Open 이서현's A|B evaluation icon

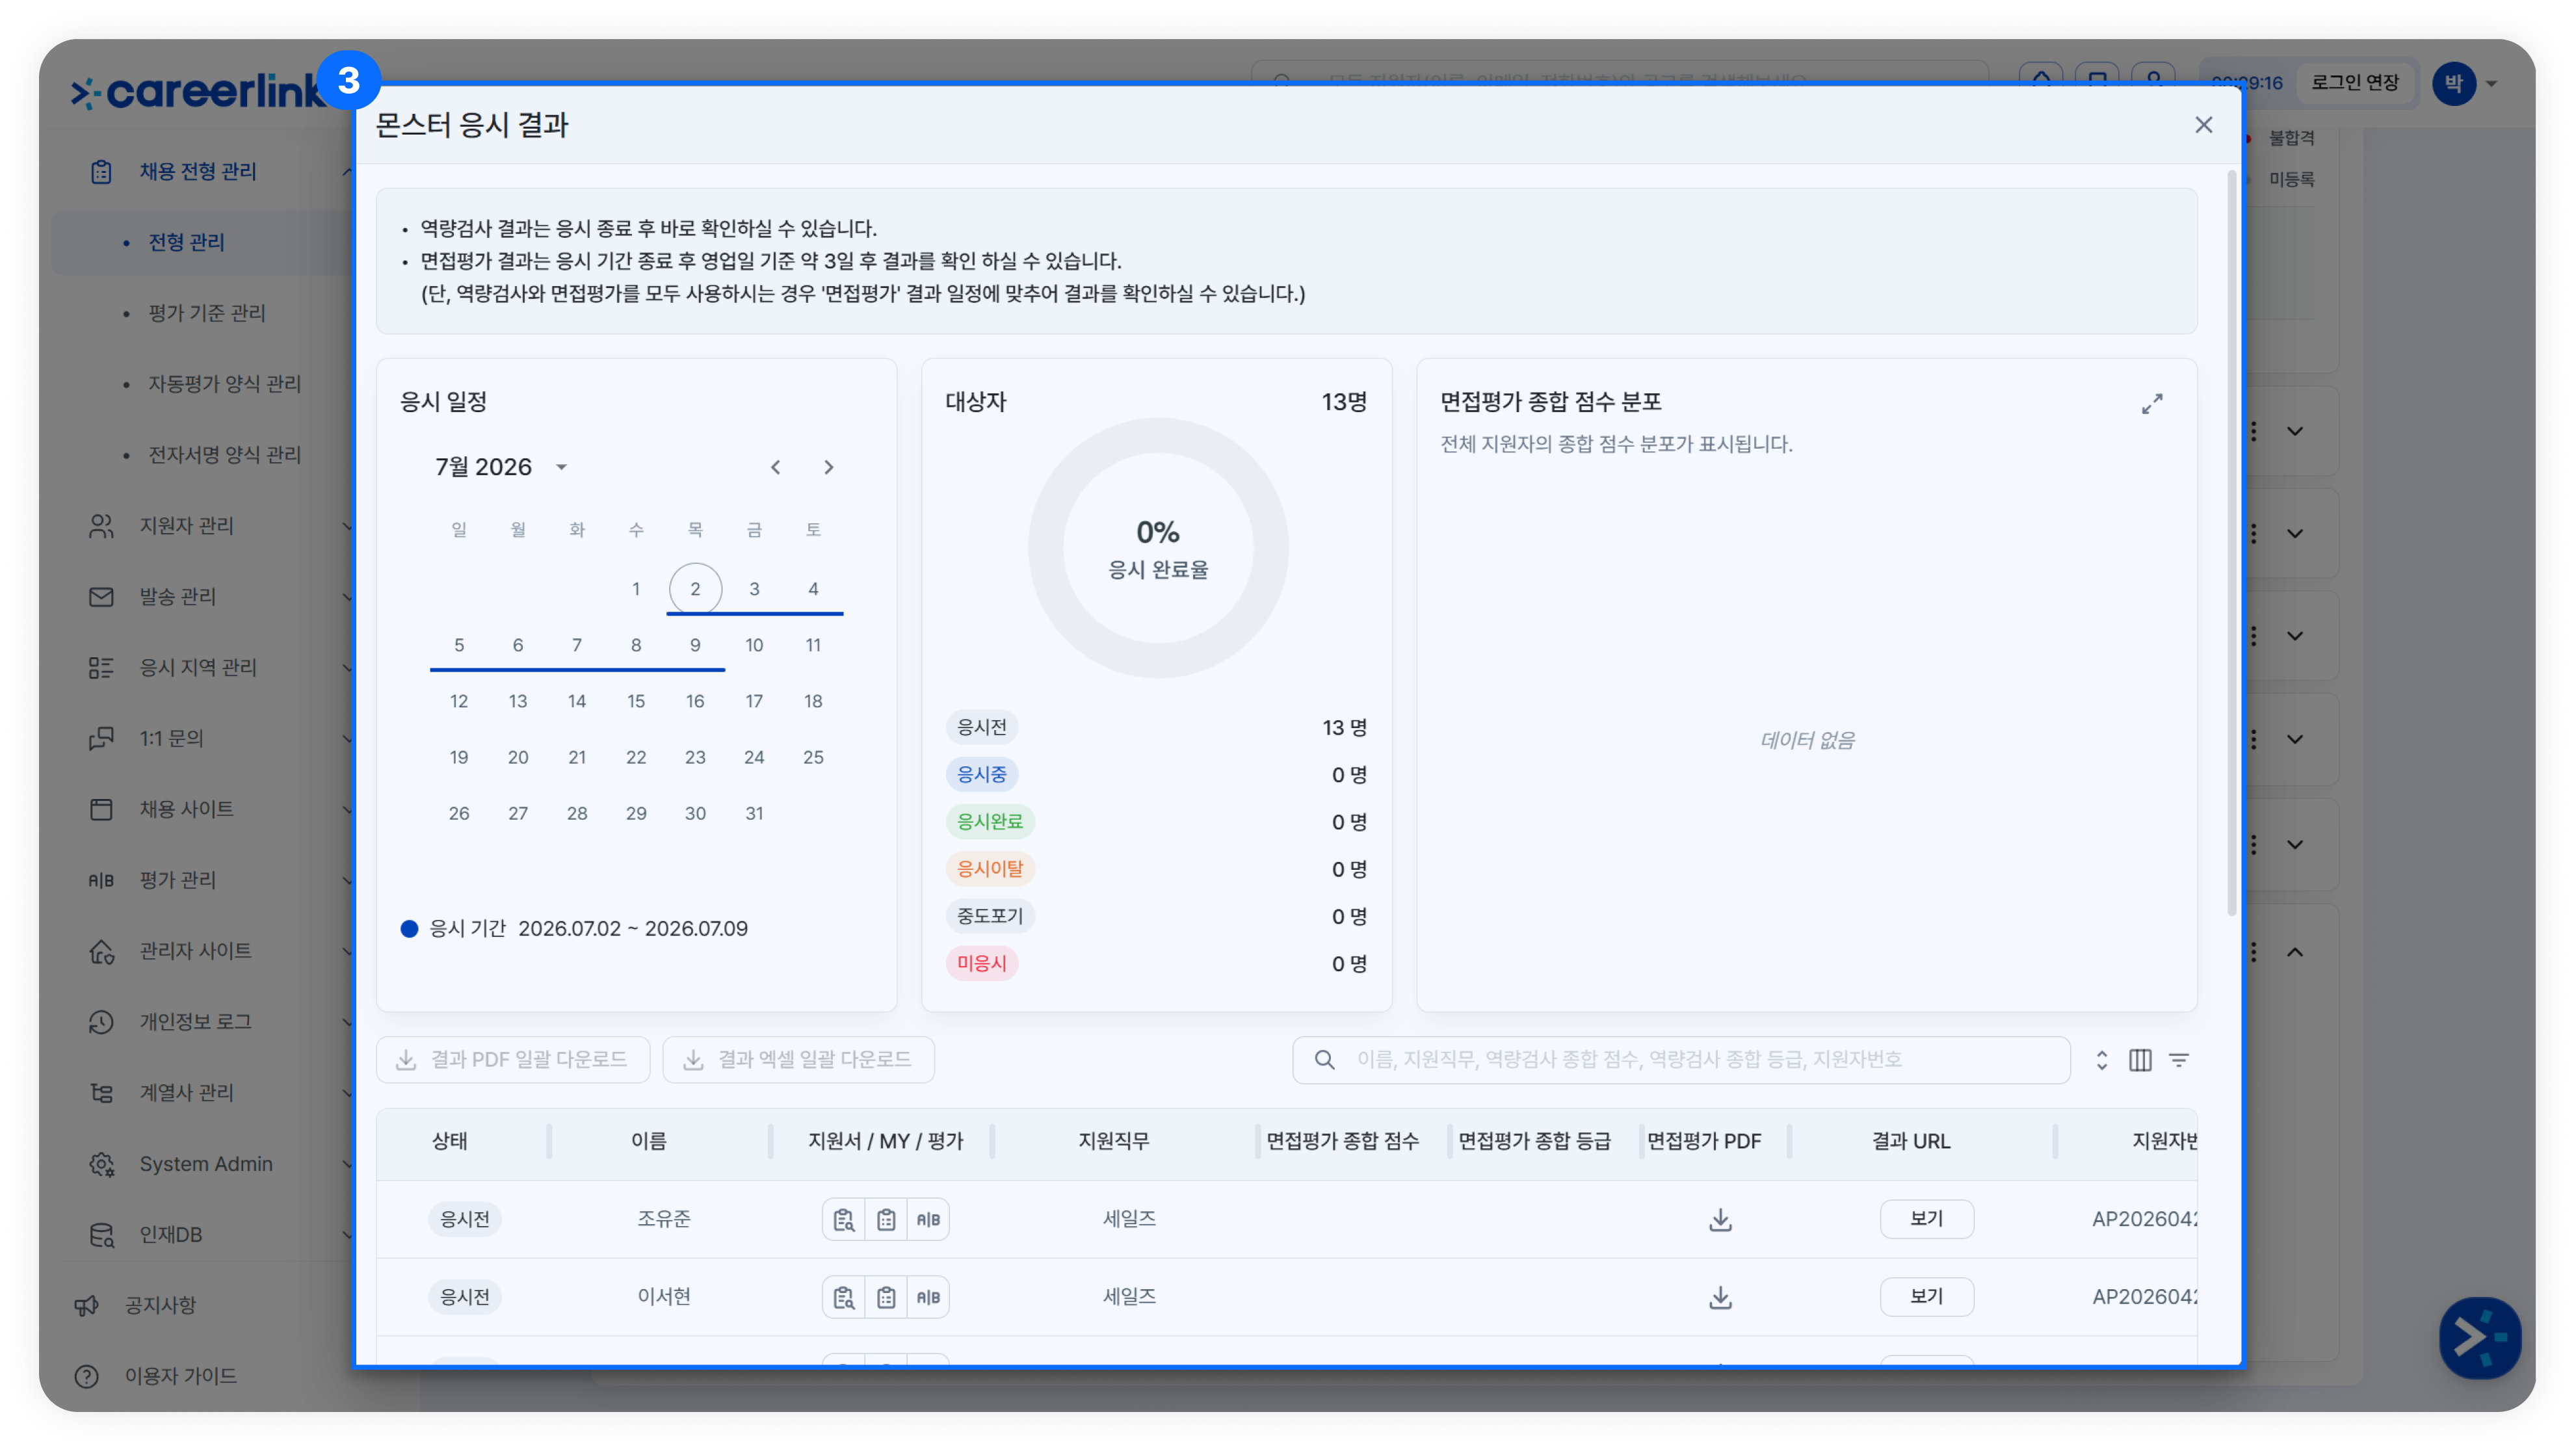[928, 1297]
